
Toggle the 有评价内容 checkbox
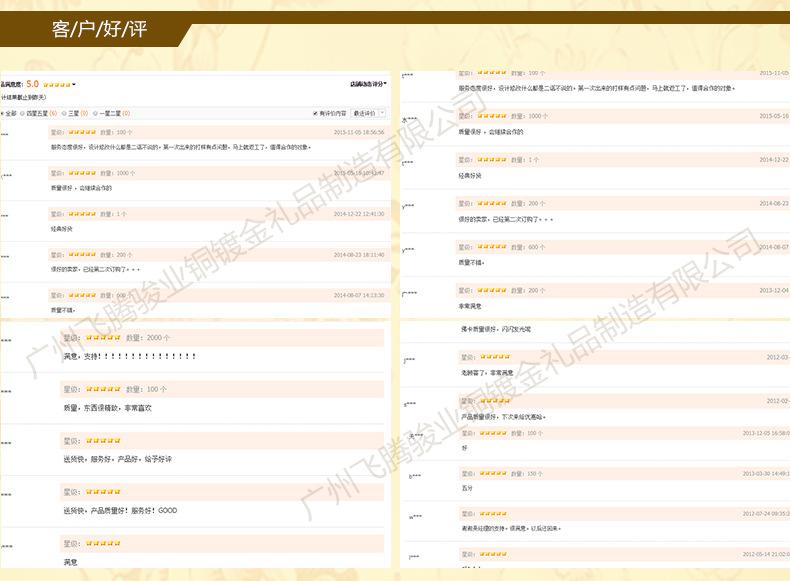pyautogui.click(x=315, y=113)
